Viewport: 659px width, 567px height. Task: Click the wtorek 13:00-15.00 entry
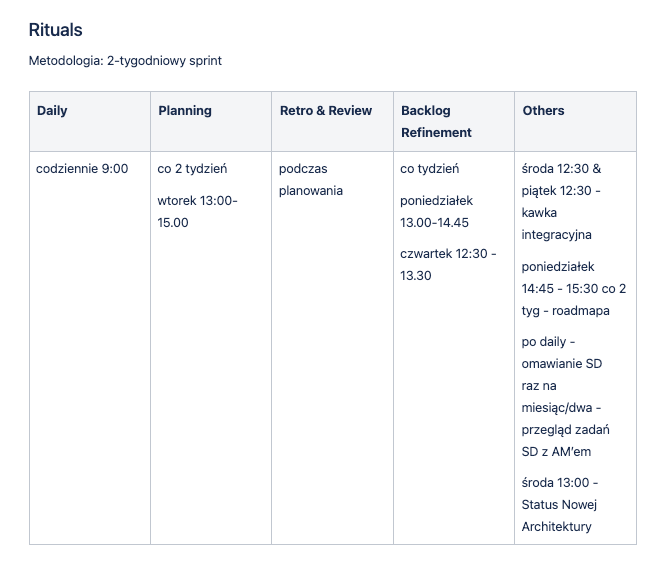click(197, 211)
